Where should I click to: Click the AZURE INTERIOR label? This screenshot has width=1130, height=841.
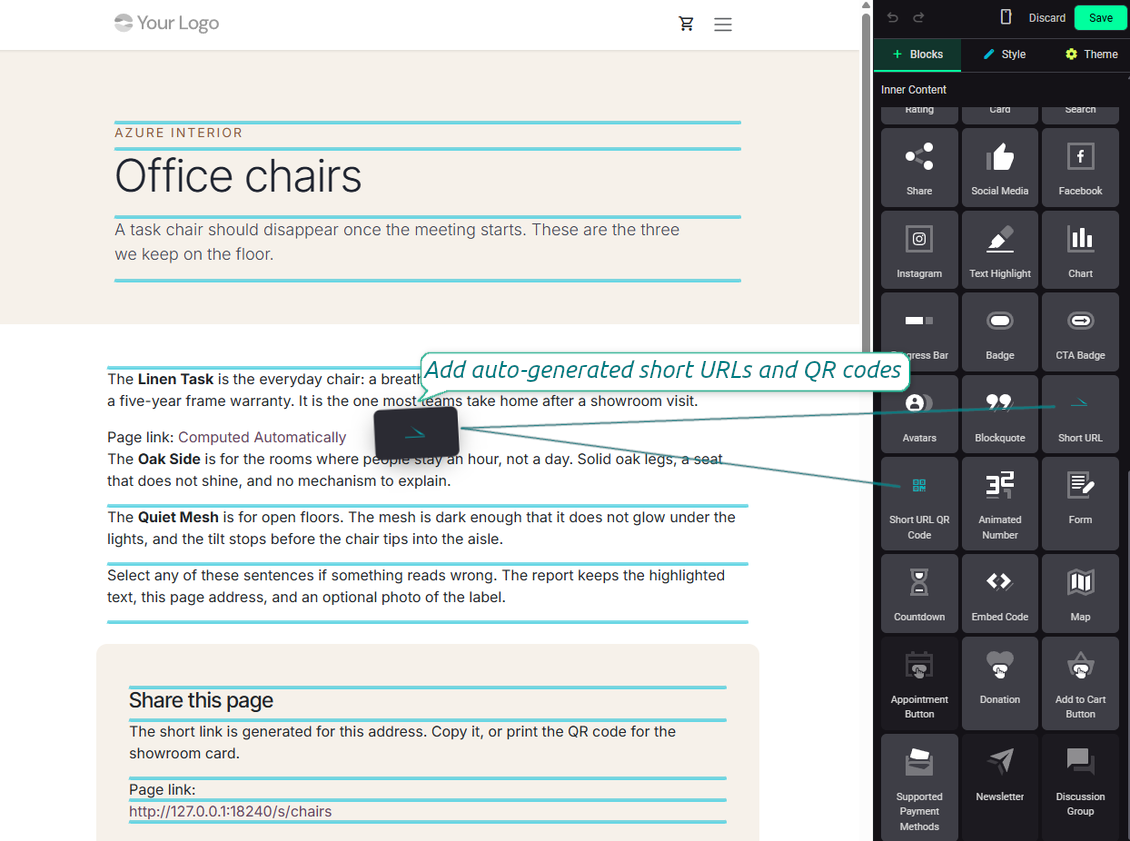pos(179,133)
